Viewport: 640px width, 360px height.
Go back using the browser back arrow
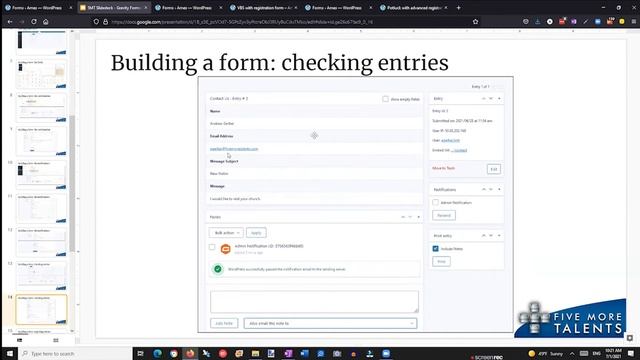point(10,22)
